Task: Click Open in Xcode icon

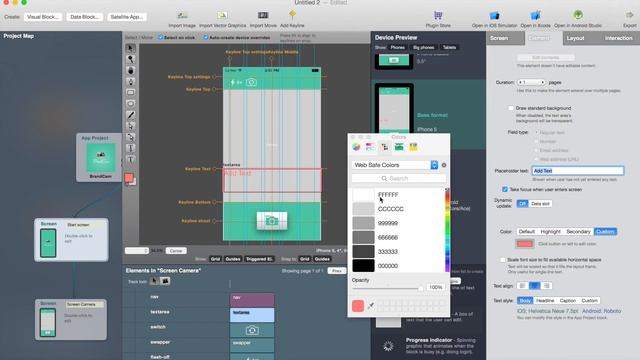Action: 536,16
